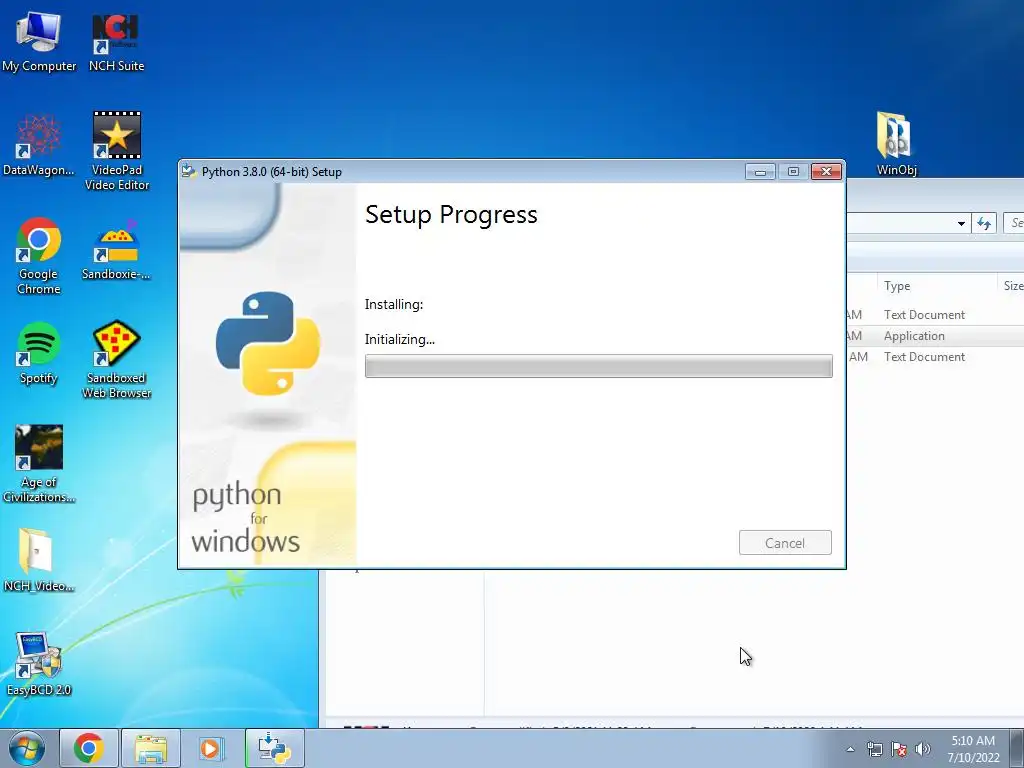Image resolution: width=1024 pixels, height=768 pixels.
Task: Open the My Computer desktop icon
Action: click(39, 40)
